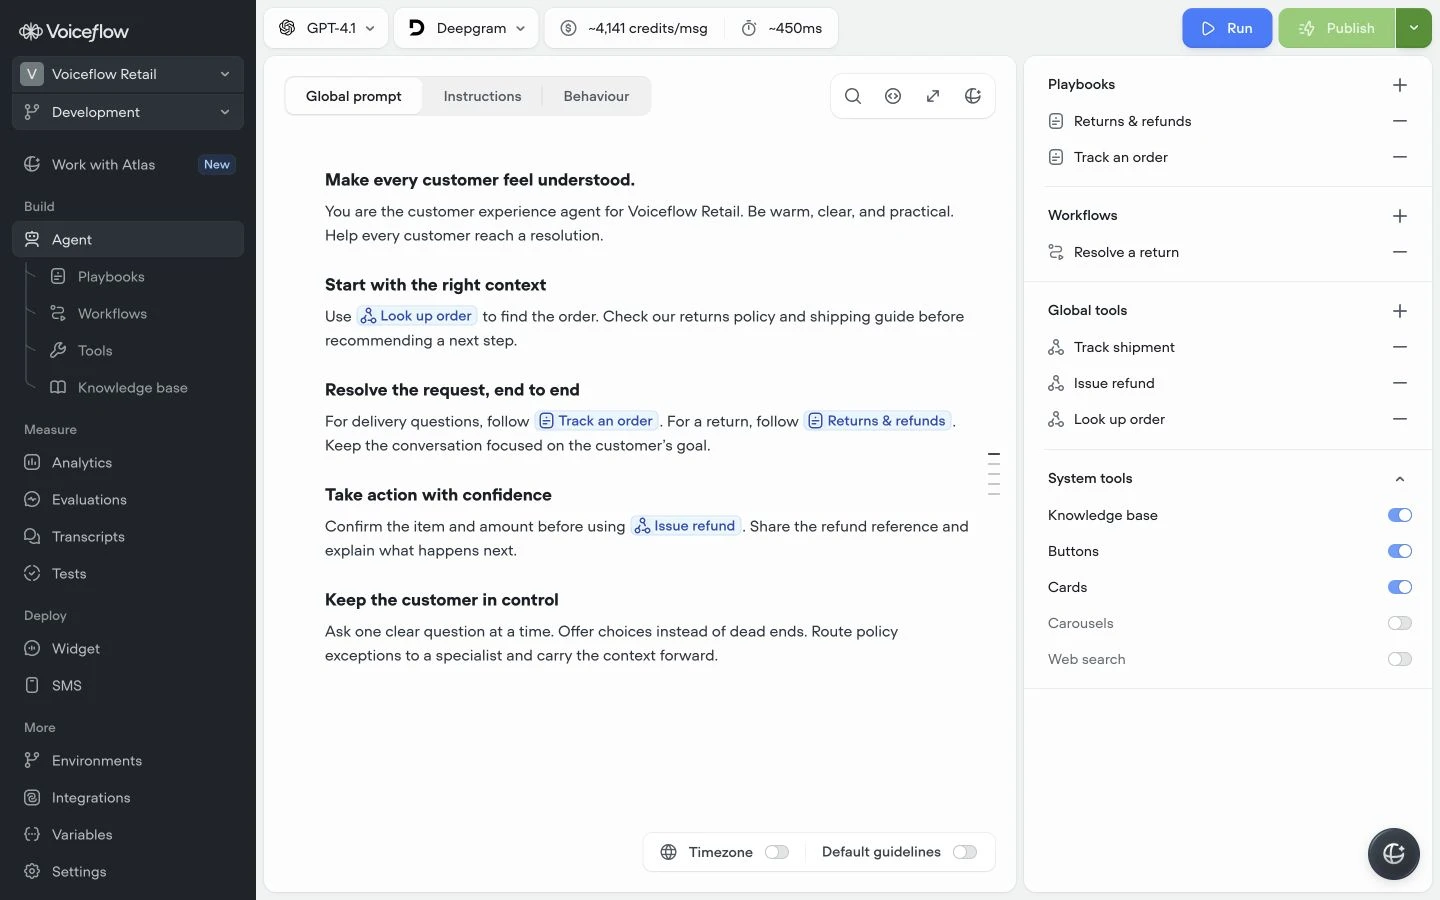This screenshot has width=1440, height=900.
Task: Add a new playbook with plus icon
Action: [1400, 85]
